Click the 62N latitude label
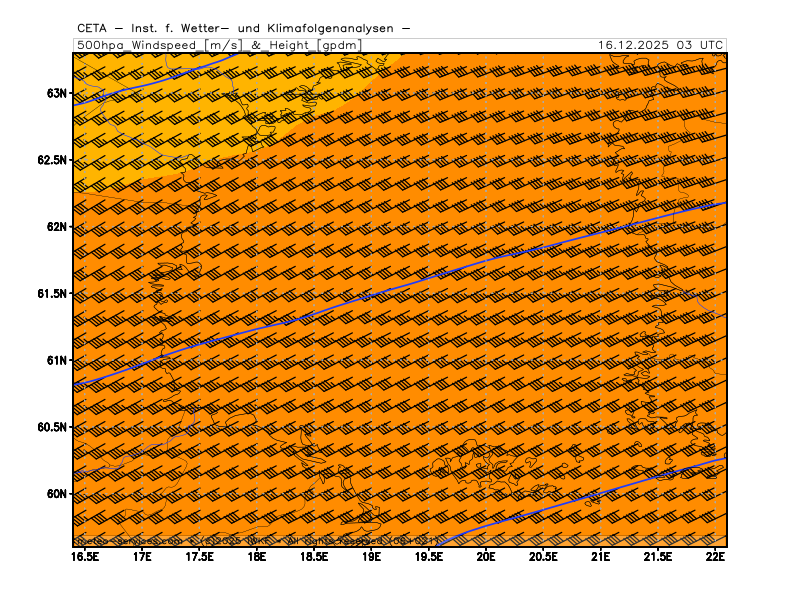 coord(56,227)
